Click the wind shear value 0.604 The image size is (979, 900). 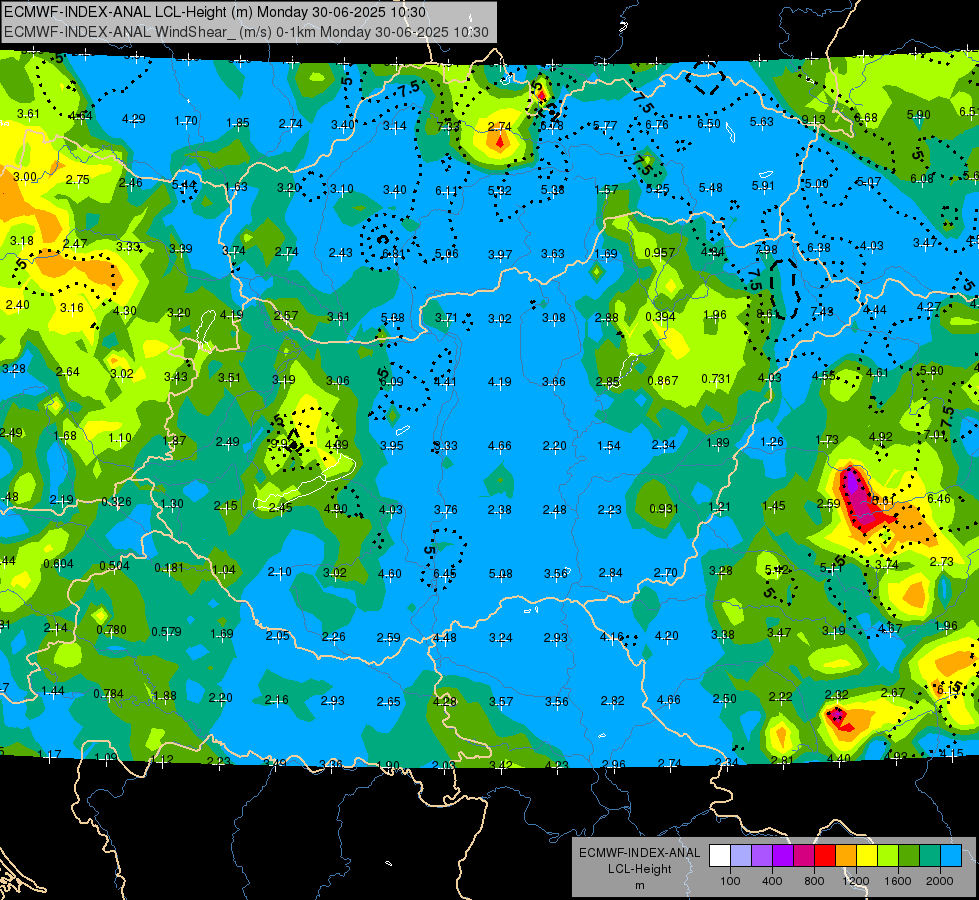tap(58, 564)
